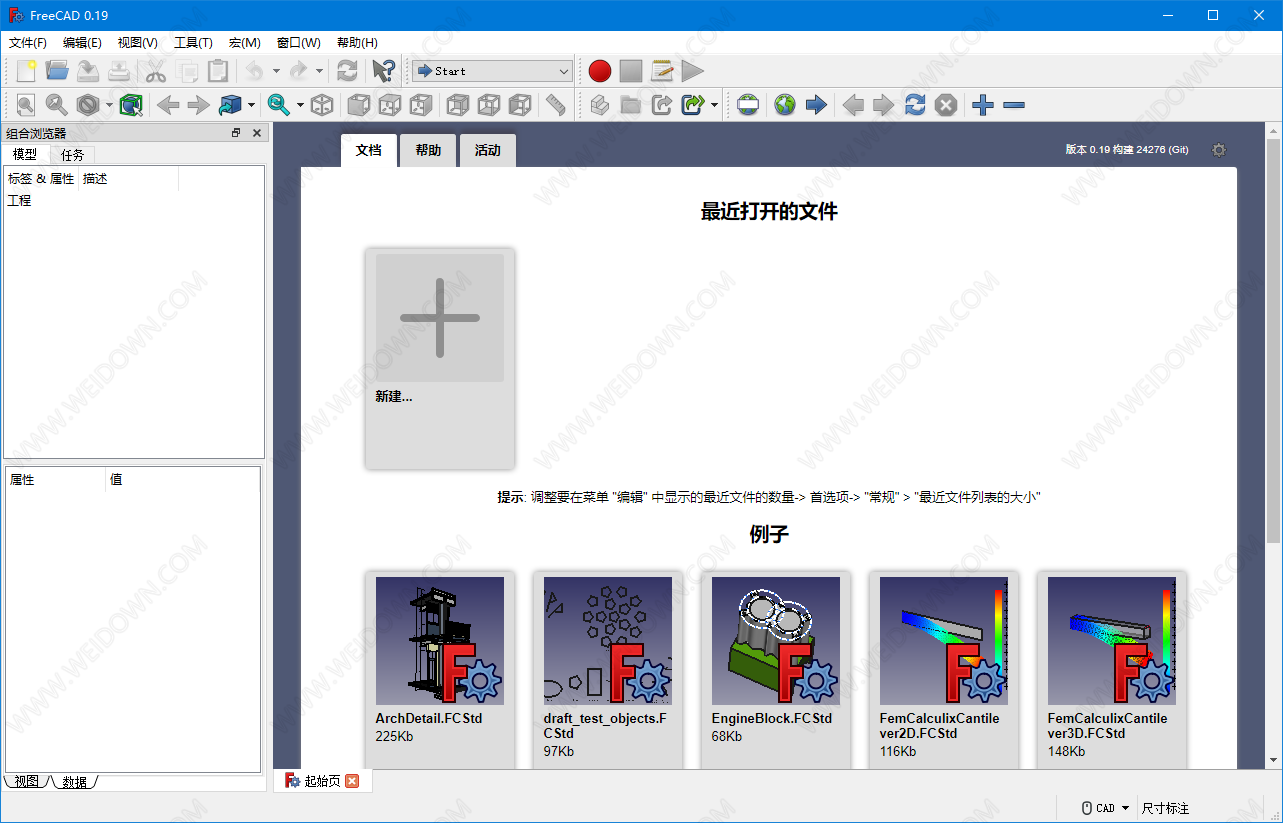
Task: Open the 宏(M) macro menu
Action: (x=244, y=43)
